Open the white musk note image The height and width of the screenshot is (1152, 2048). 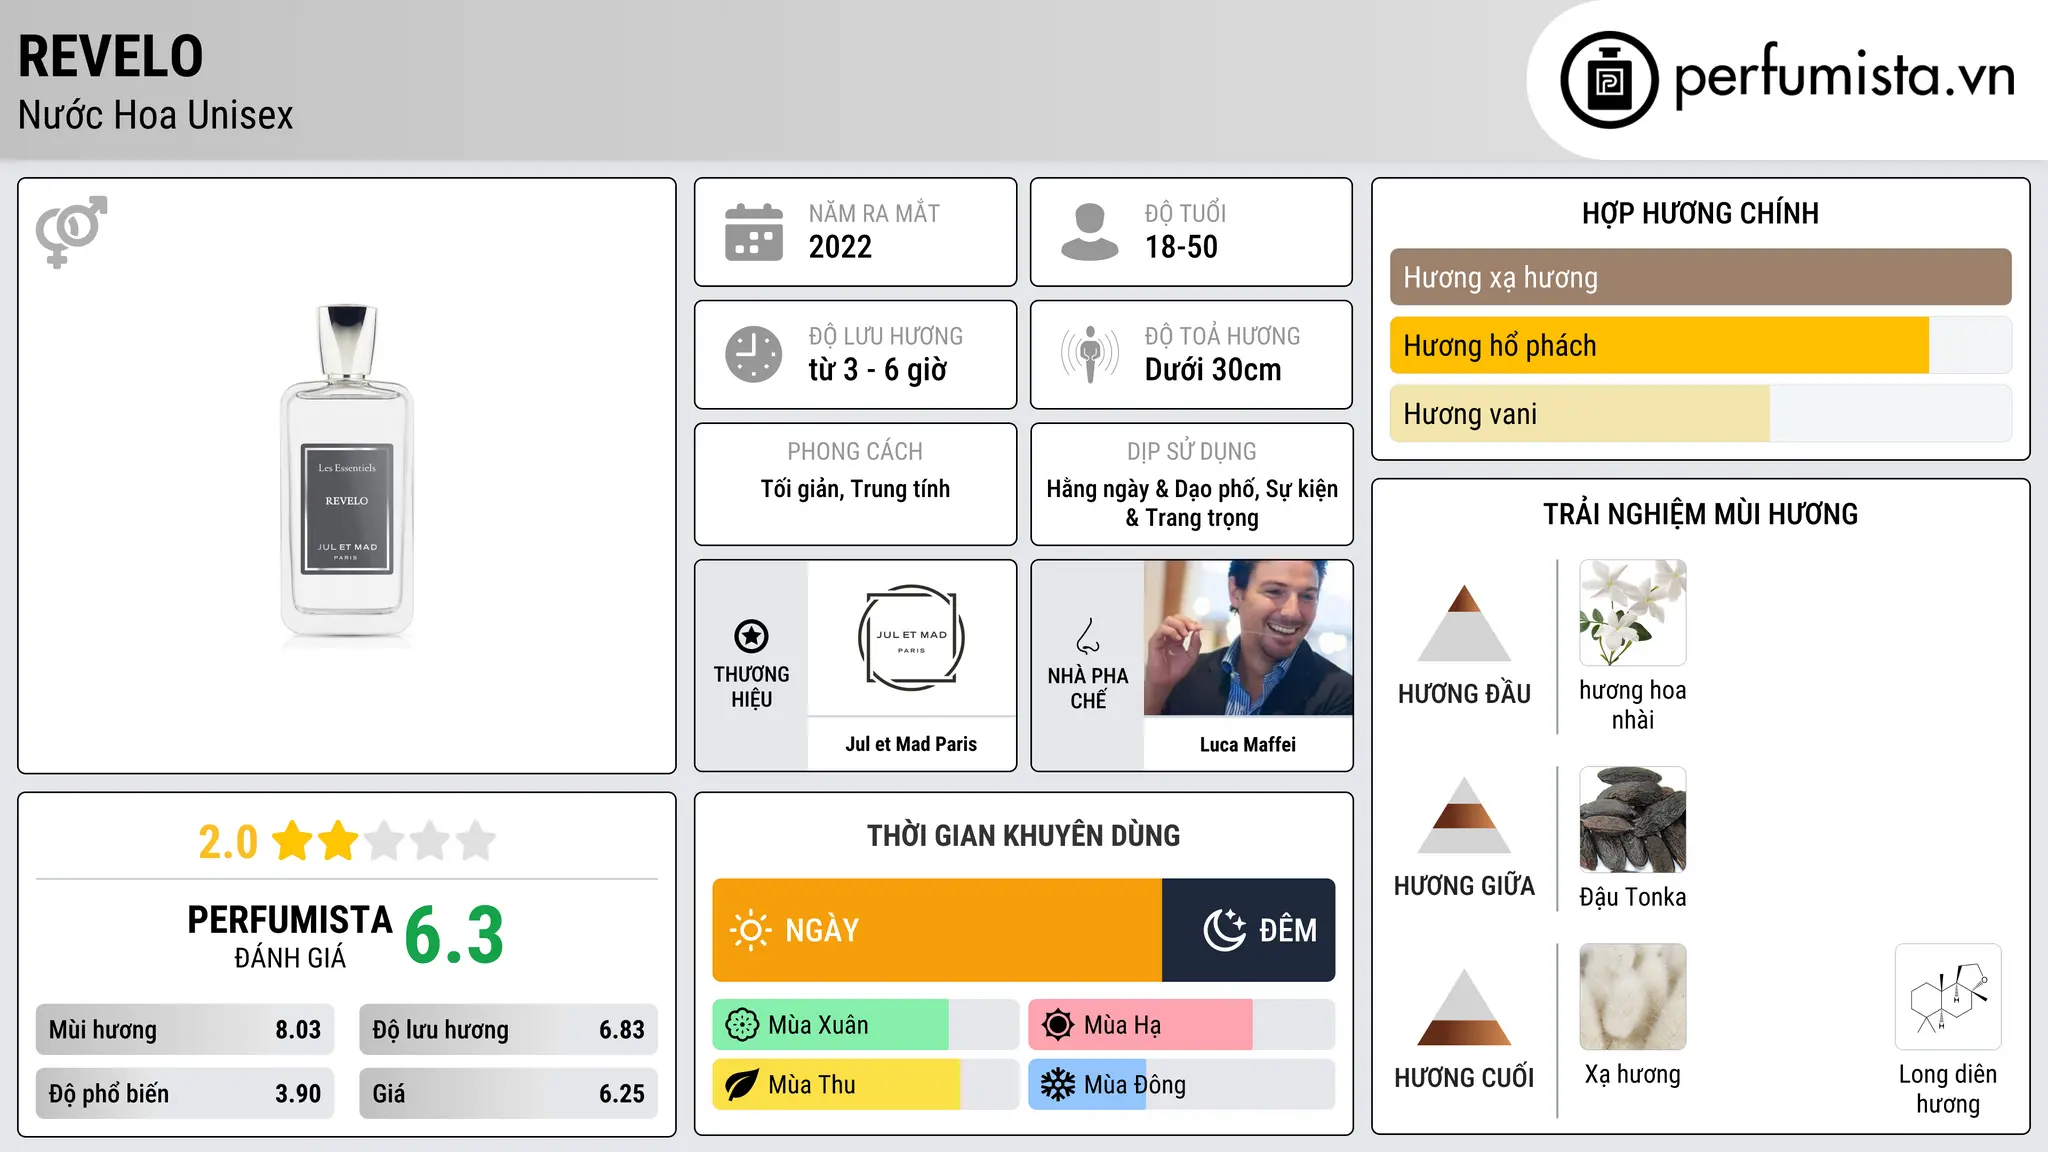(x=1633, y=996)
